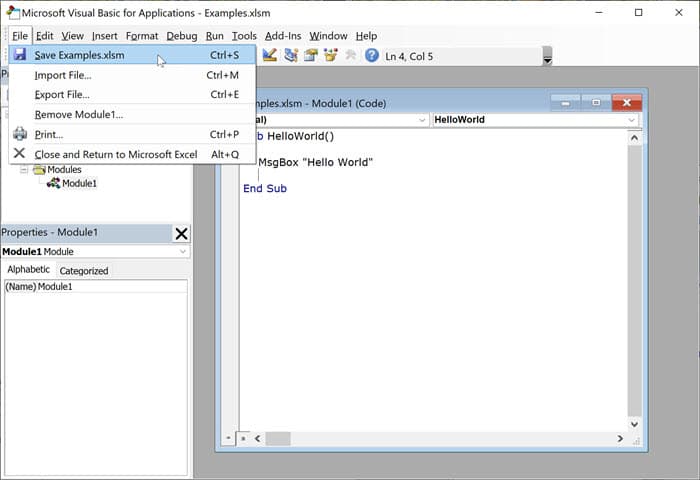Choose Save Examples.xlsm
This screenshot has height=480, width=700.
[132, 55]
